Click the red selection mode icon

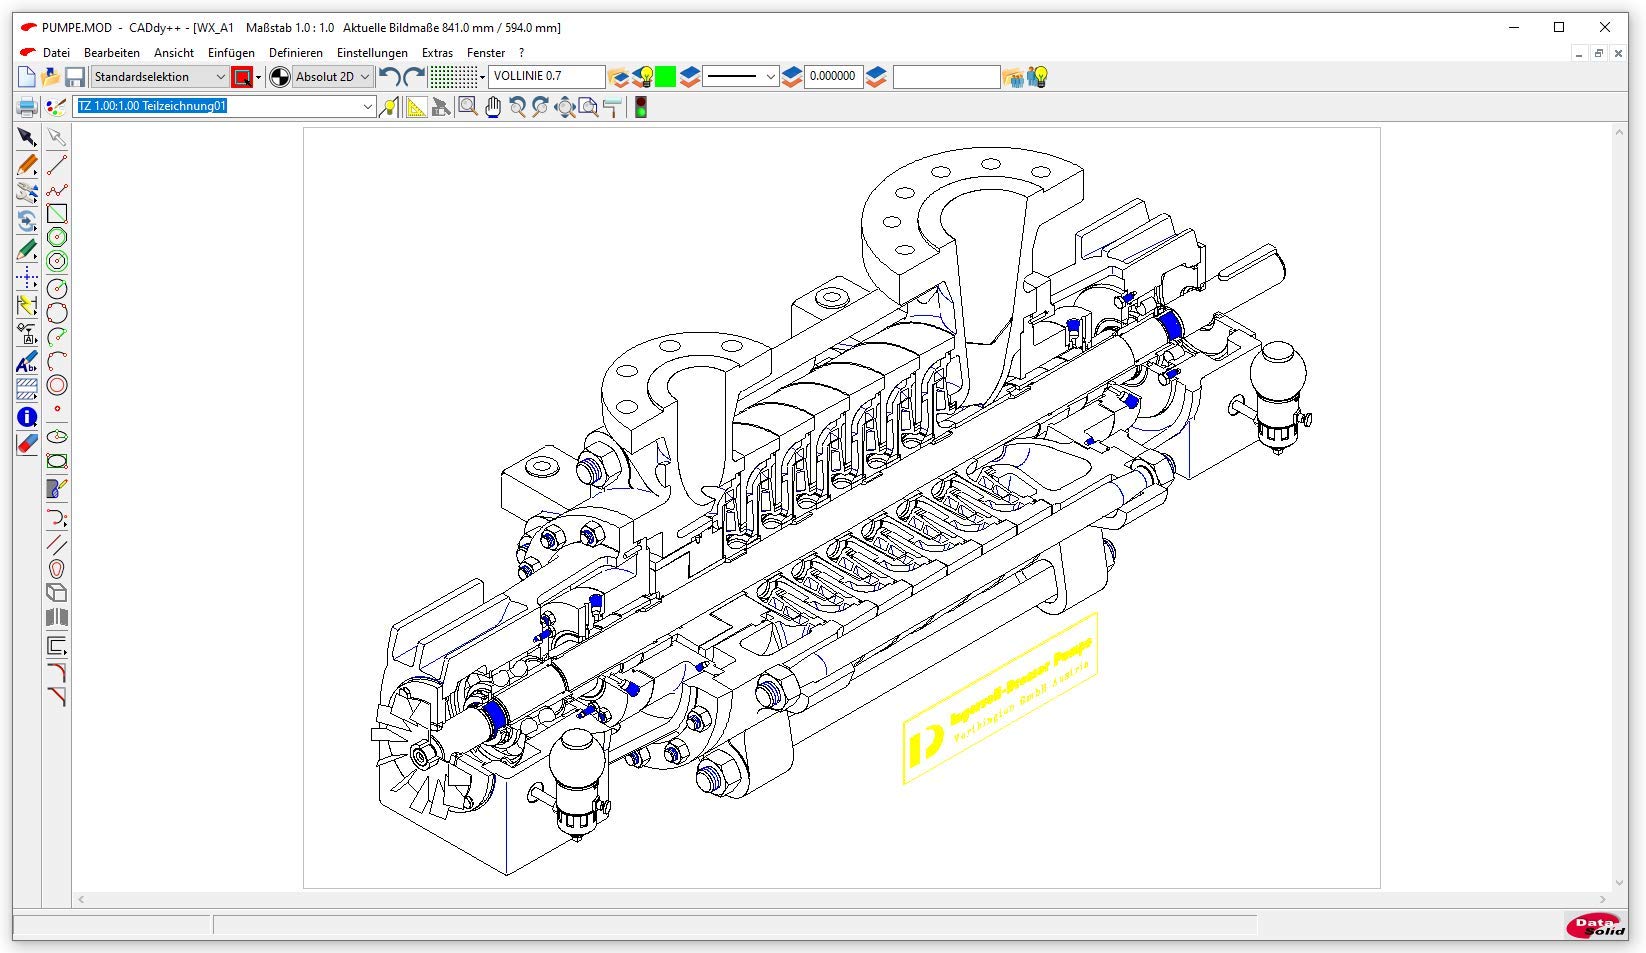(242, 77)
